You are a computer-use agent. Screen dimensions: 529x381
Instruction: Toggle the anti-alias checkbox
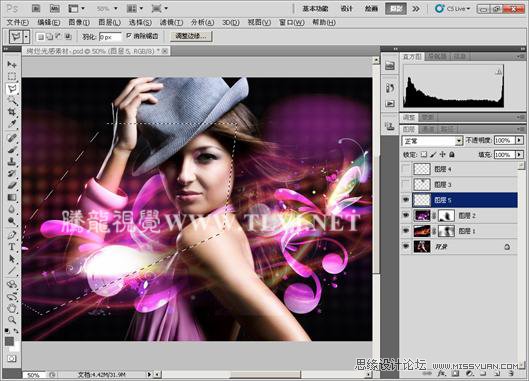[x=129, y=35]
